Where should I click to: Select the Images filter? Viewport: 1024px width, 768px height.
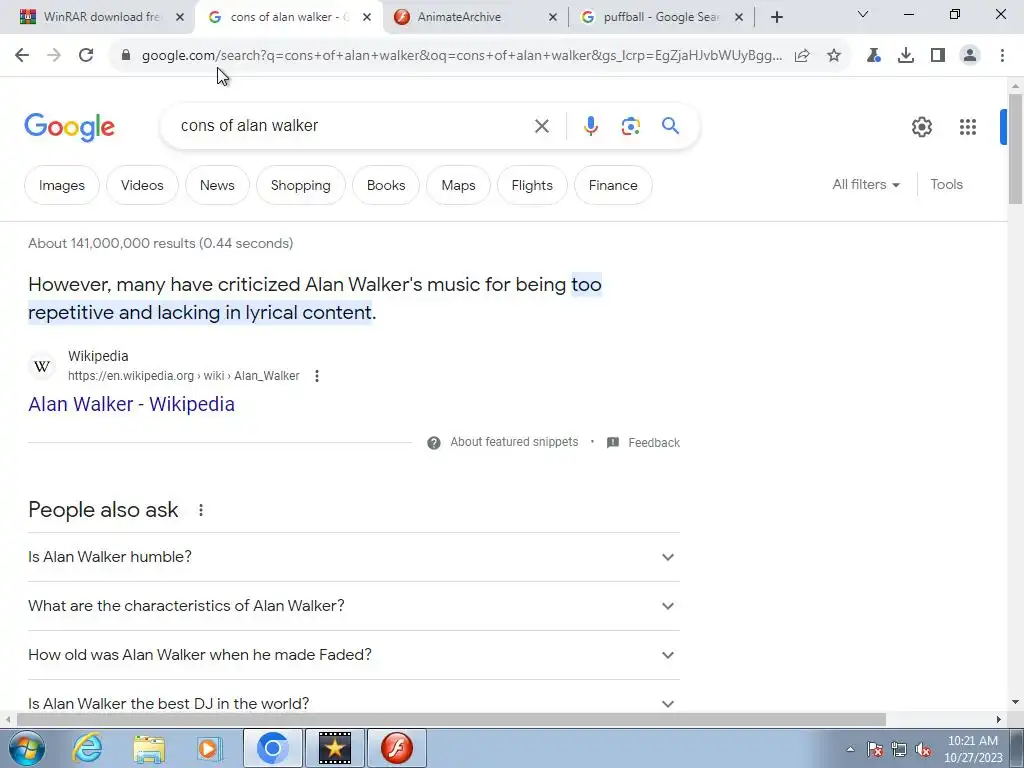coord(61,185)
